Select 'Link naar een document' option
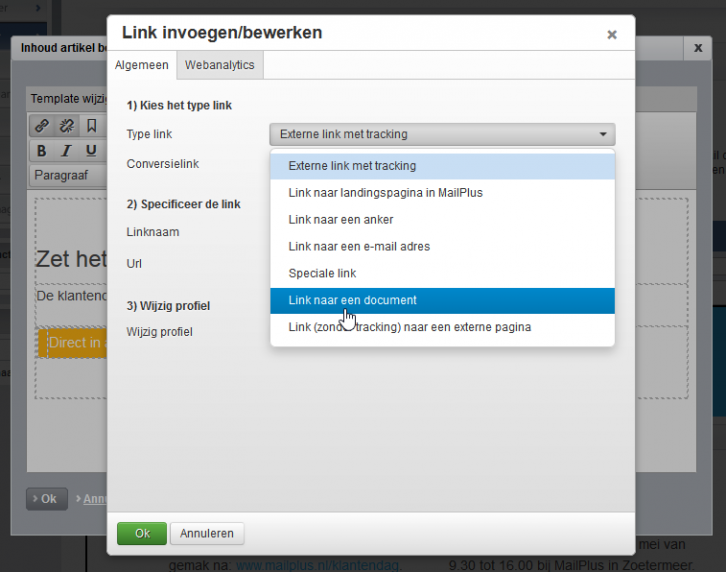Image resolution: width=726 pixels, height=572 pixels. pyautogui.click(x=352, y=300)
